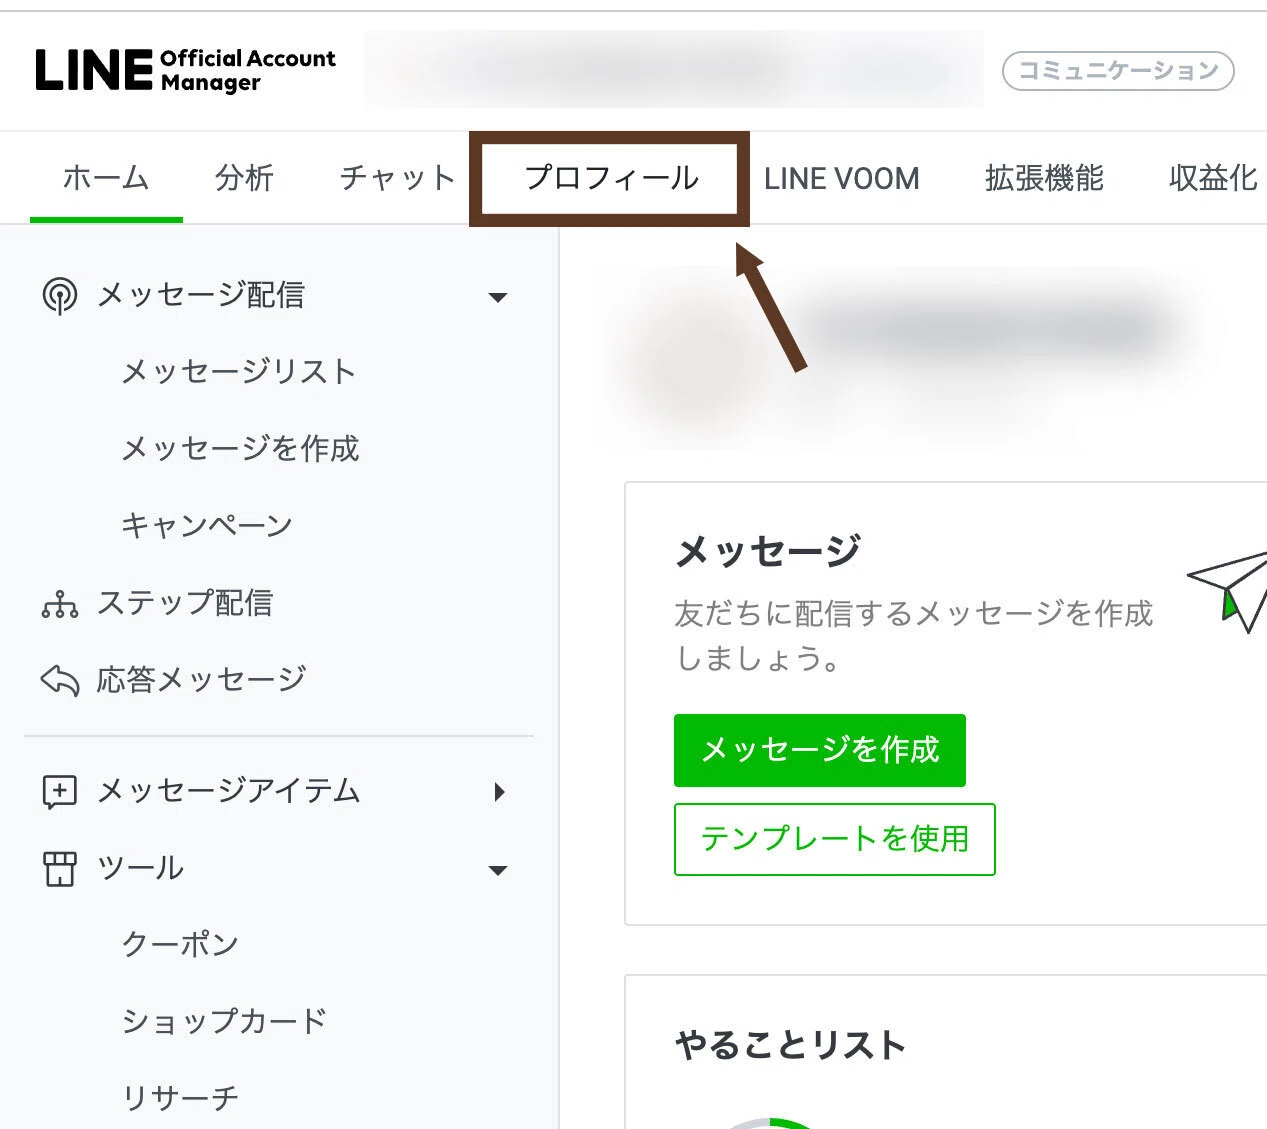Click the LINE Official Account Manager logo
This screenshot has height=1129, width=1267.
point(186,70)
